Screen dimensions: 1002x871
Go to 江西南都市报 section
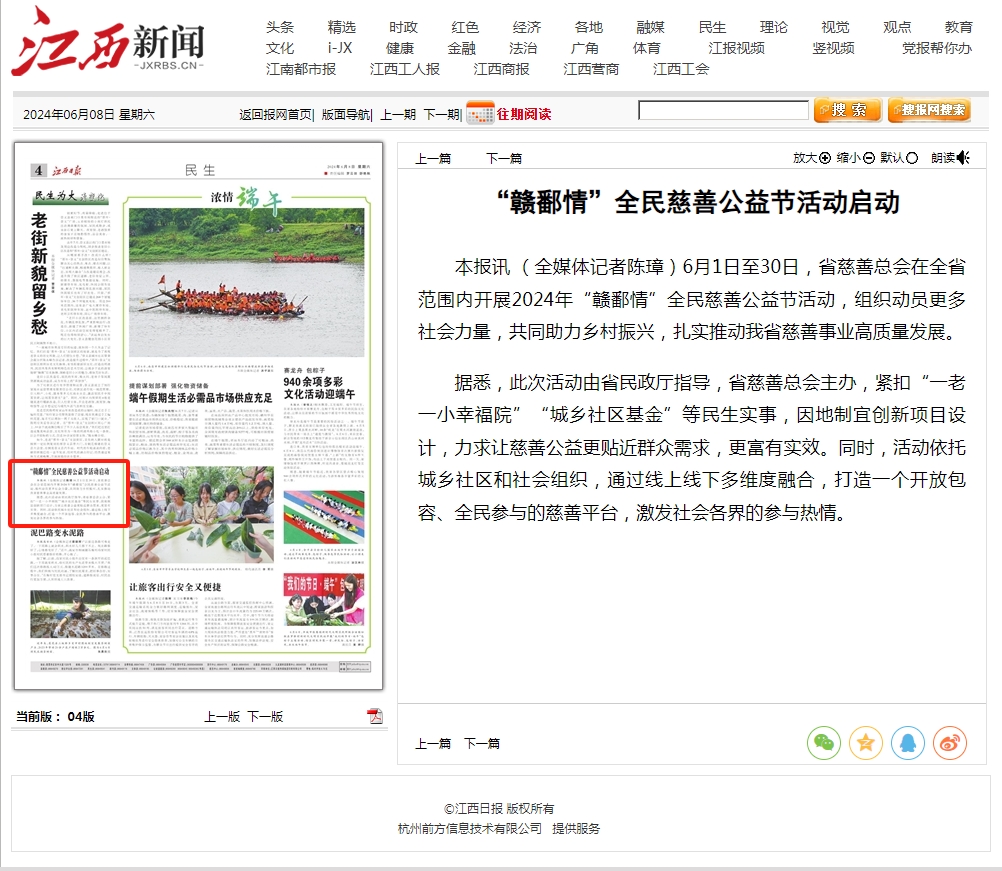(301, 69)
